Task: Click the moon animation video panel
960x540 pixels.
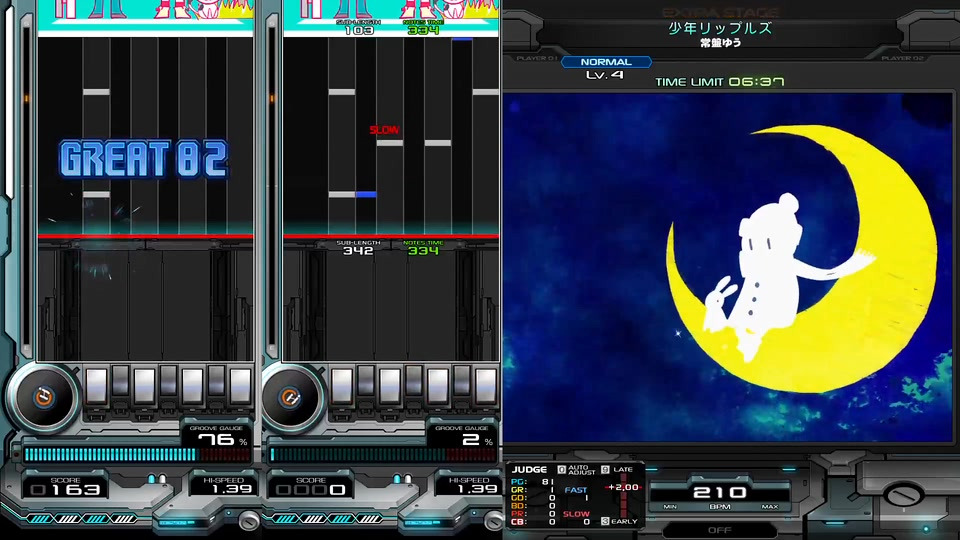Action: click(728, 267)
